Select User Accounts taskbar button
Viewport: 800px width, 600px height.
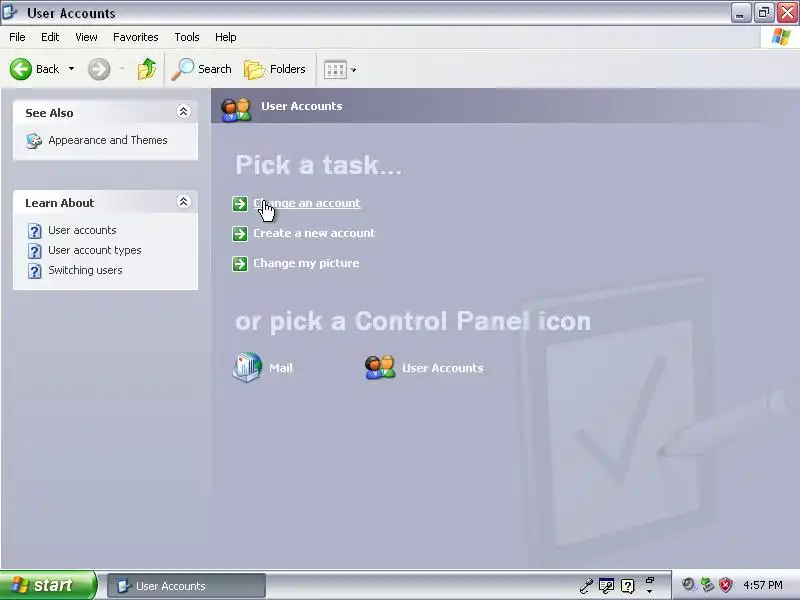(186, 586)
